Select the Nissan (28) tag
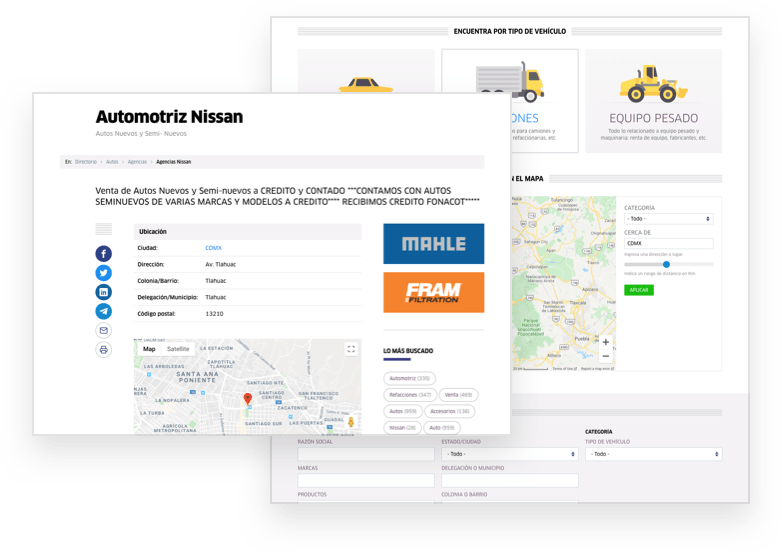 pyautogui.click(x=402, y=428)
